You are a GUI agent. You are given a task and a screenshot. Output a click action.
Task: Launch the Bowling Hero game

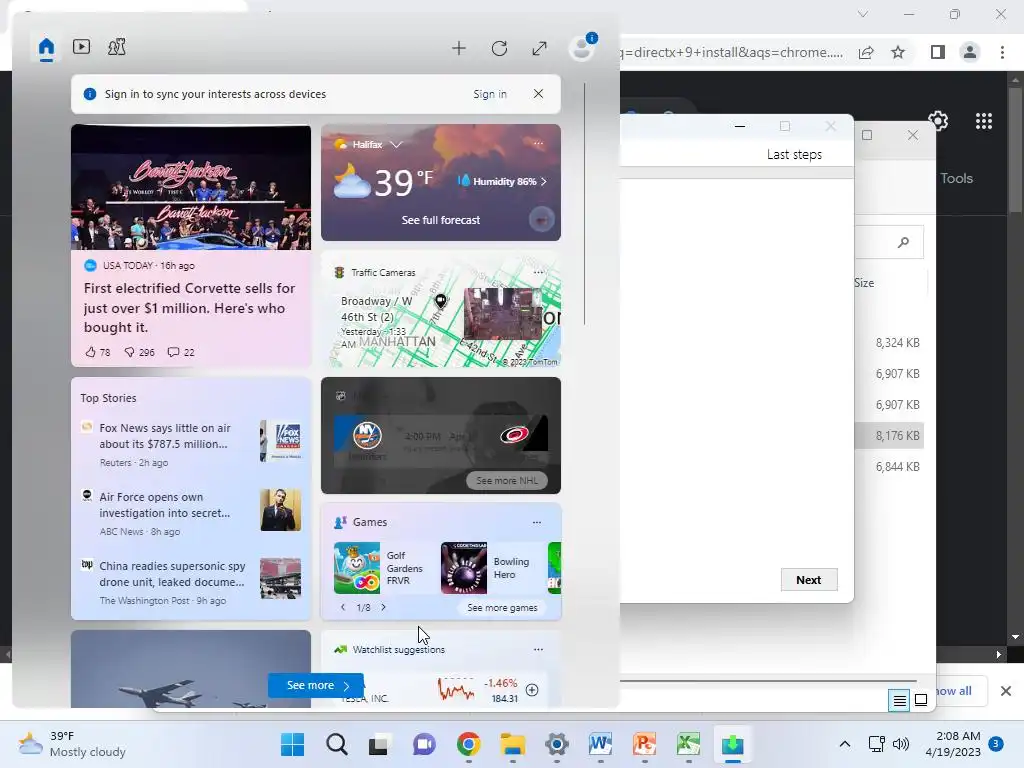(487, 568)
